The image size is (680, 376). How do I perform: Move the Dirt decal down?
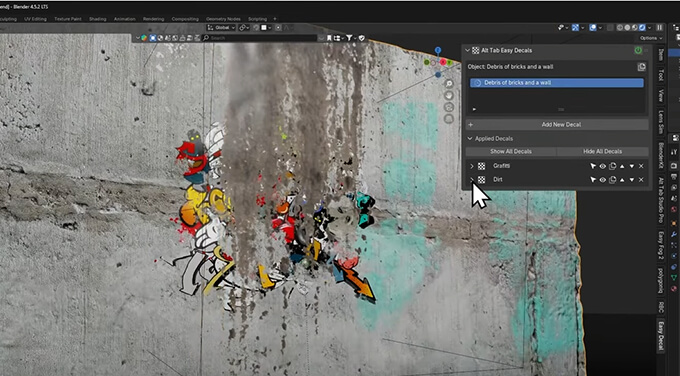[632, 180]
